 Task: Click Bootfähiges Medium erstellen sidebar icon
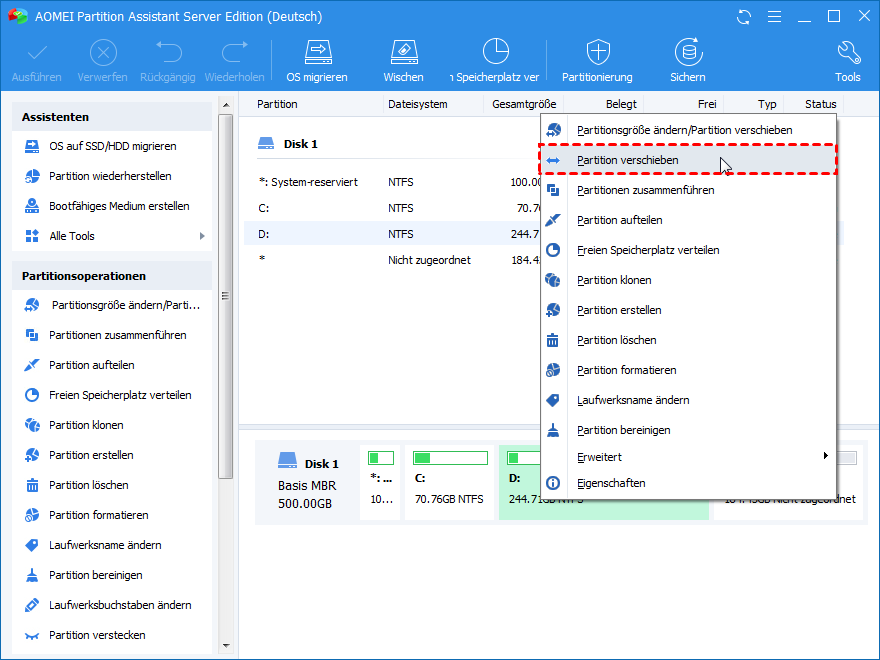point(32,206)
